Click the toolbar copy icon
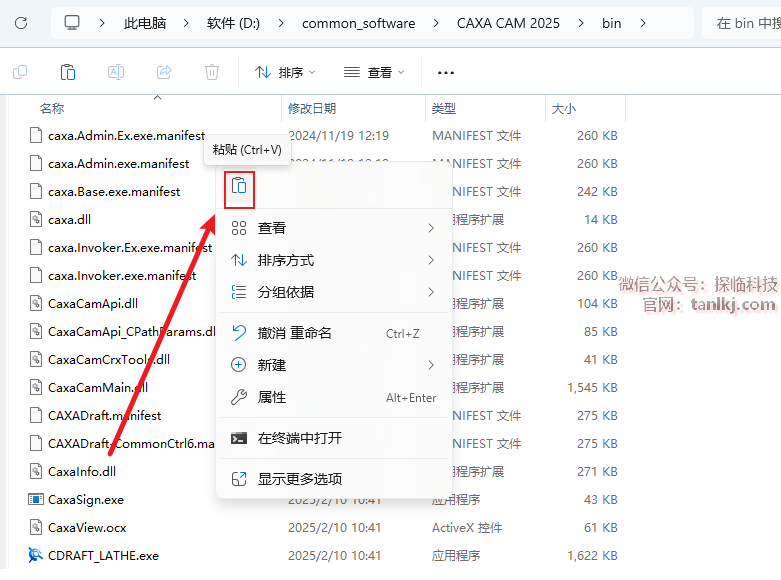The width and height of the screenshot is (781, 580). 20,72
